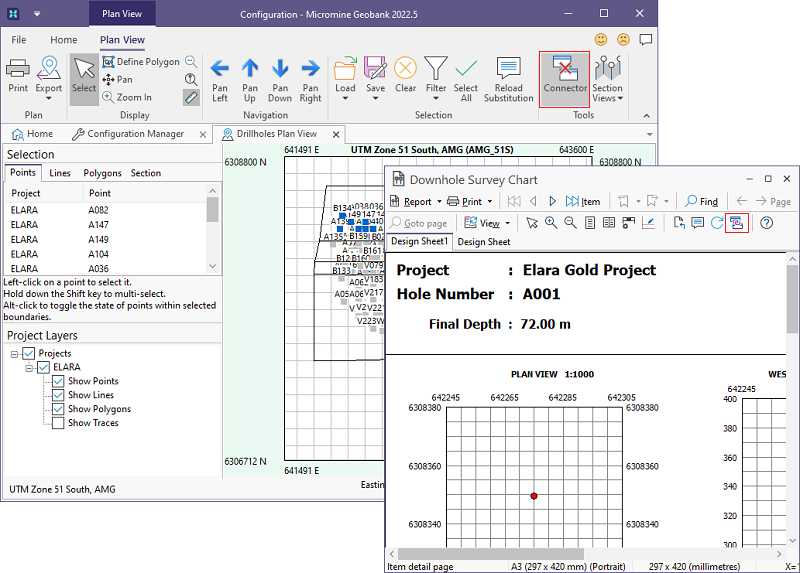Click the comment bubble icon in title area
Viewport: 800px width, 573px height.
(x=645, y=39)
